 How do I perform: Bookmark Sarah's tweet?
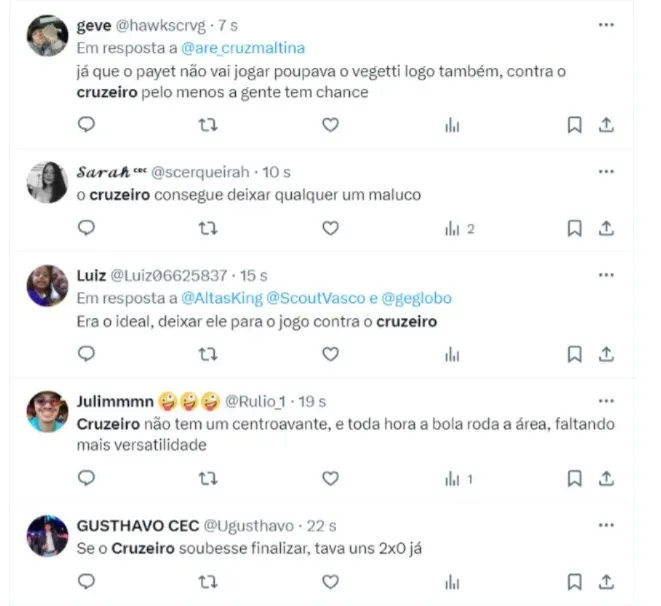point(575,228)
